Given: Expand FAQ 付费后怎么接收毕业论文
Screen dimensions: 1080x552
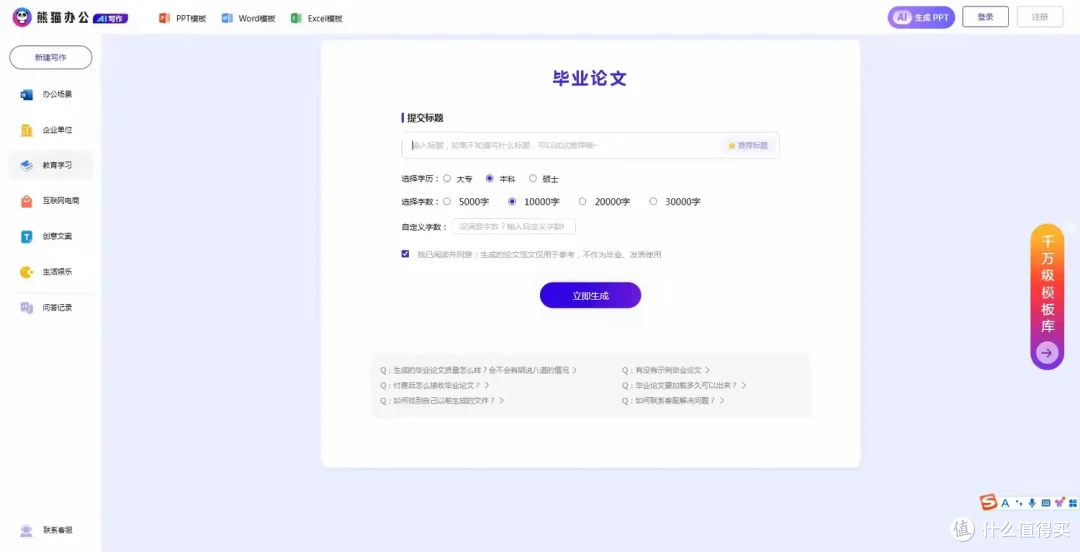Looking at the screenshot, I should click(x=435, y=385).
